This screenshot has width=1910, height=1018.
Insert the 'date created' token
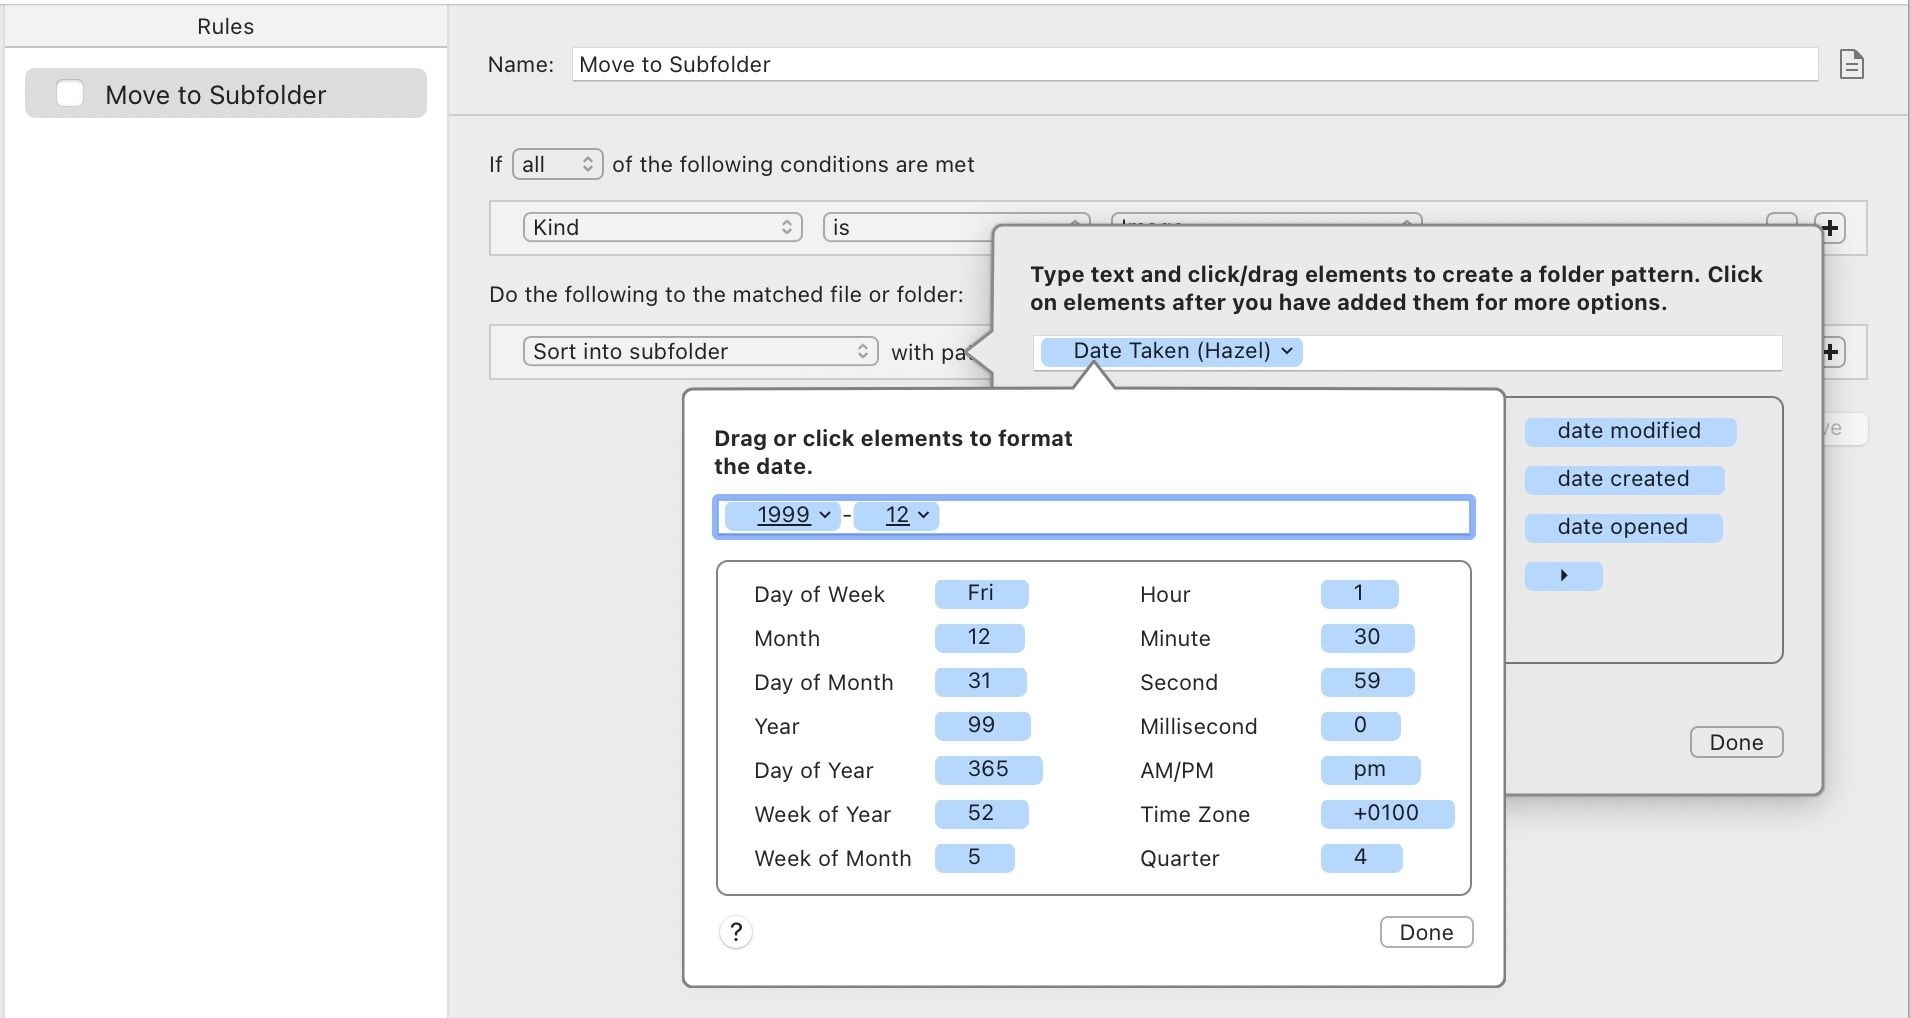tap(1622, 479)
